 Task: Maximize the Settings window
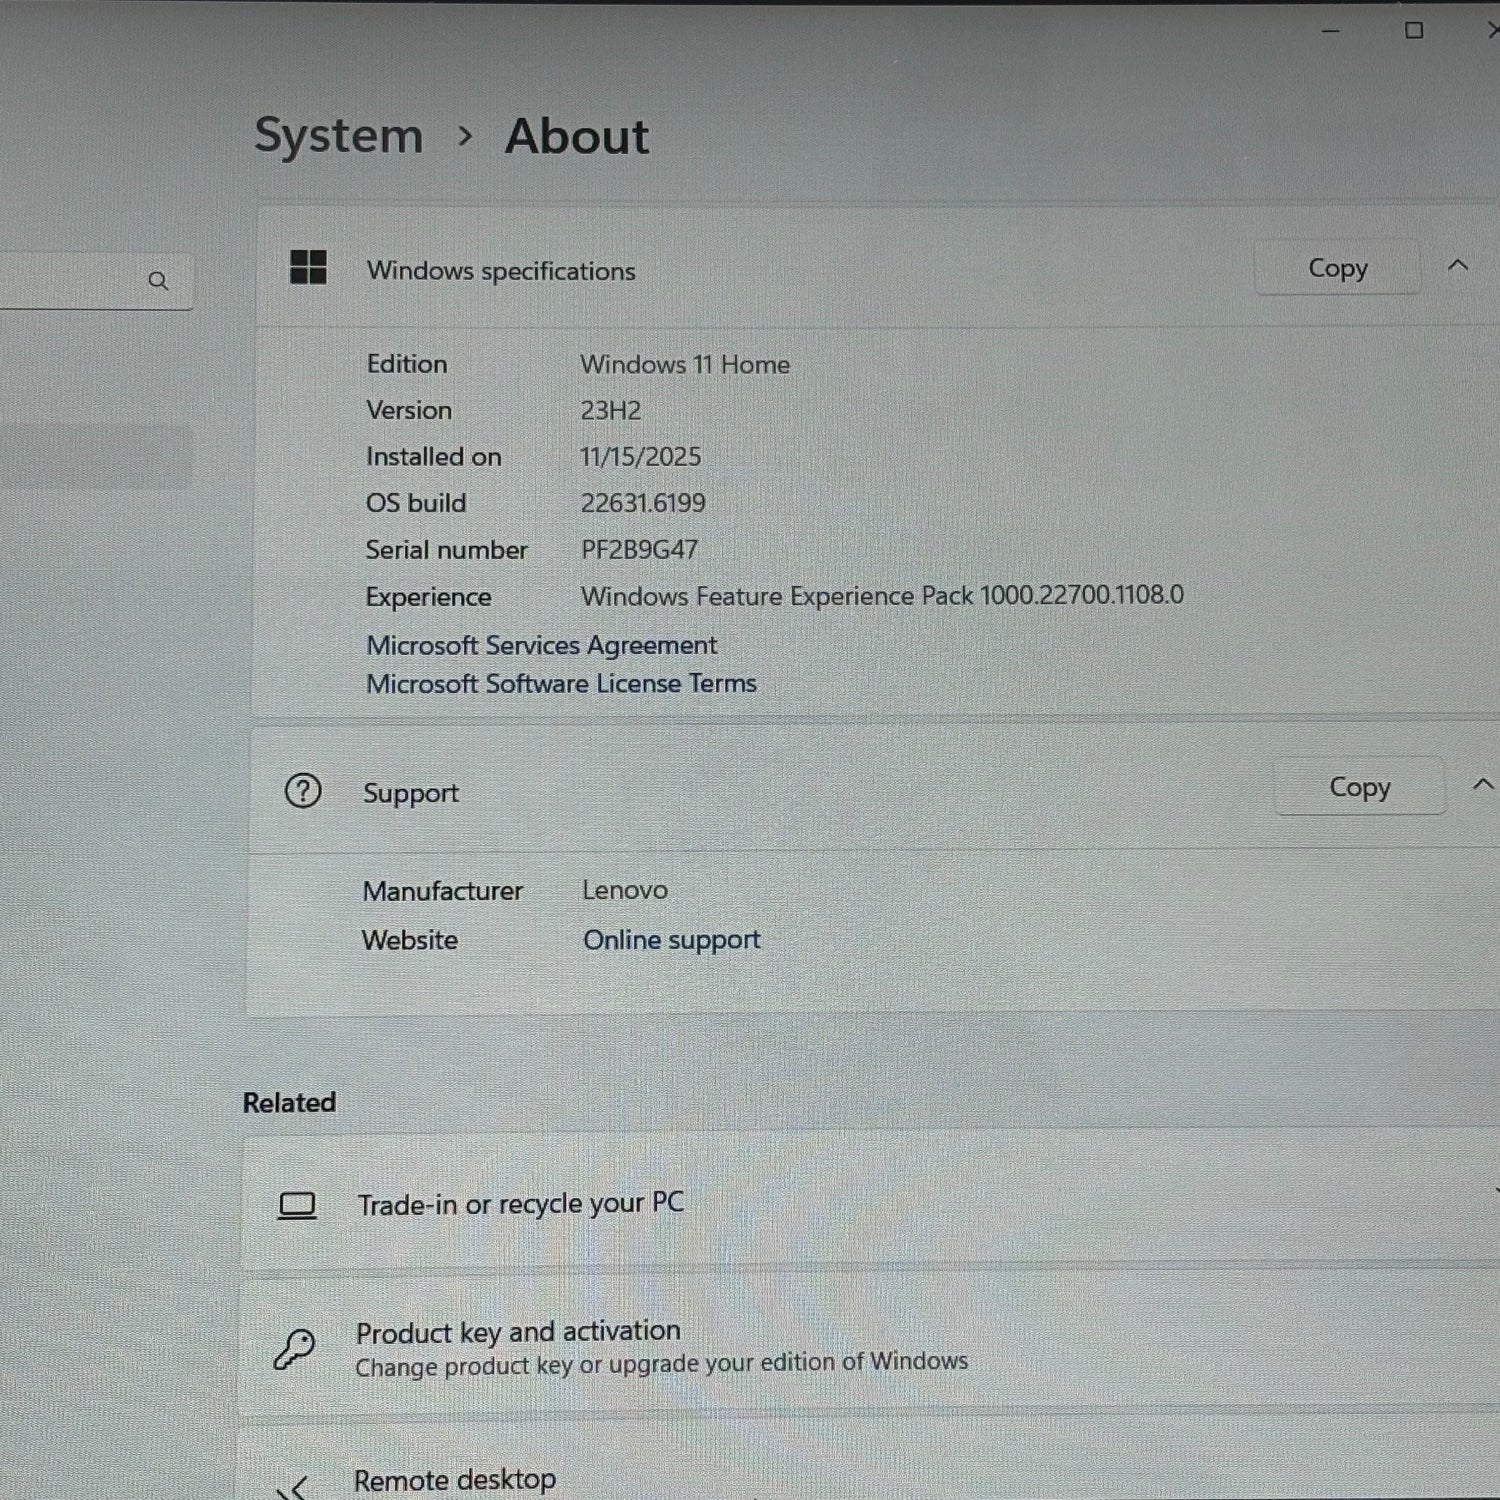coord(1414,31)
